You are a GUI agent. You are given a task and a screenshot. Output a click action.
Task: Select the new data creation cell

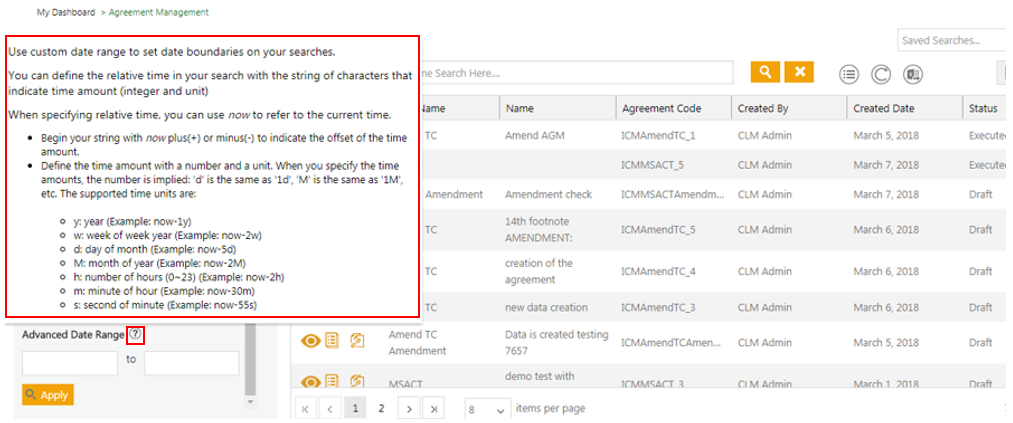pos(547,307)
